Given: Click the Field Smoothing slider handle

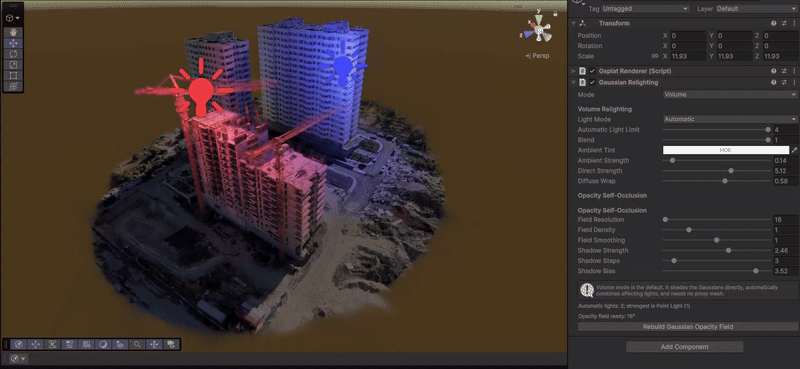Looking at the screenshot, I should (x=716, y=240).
